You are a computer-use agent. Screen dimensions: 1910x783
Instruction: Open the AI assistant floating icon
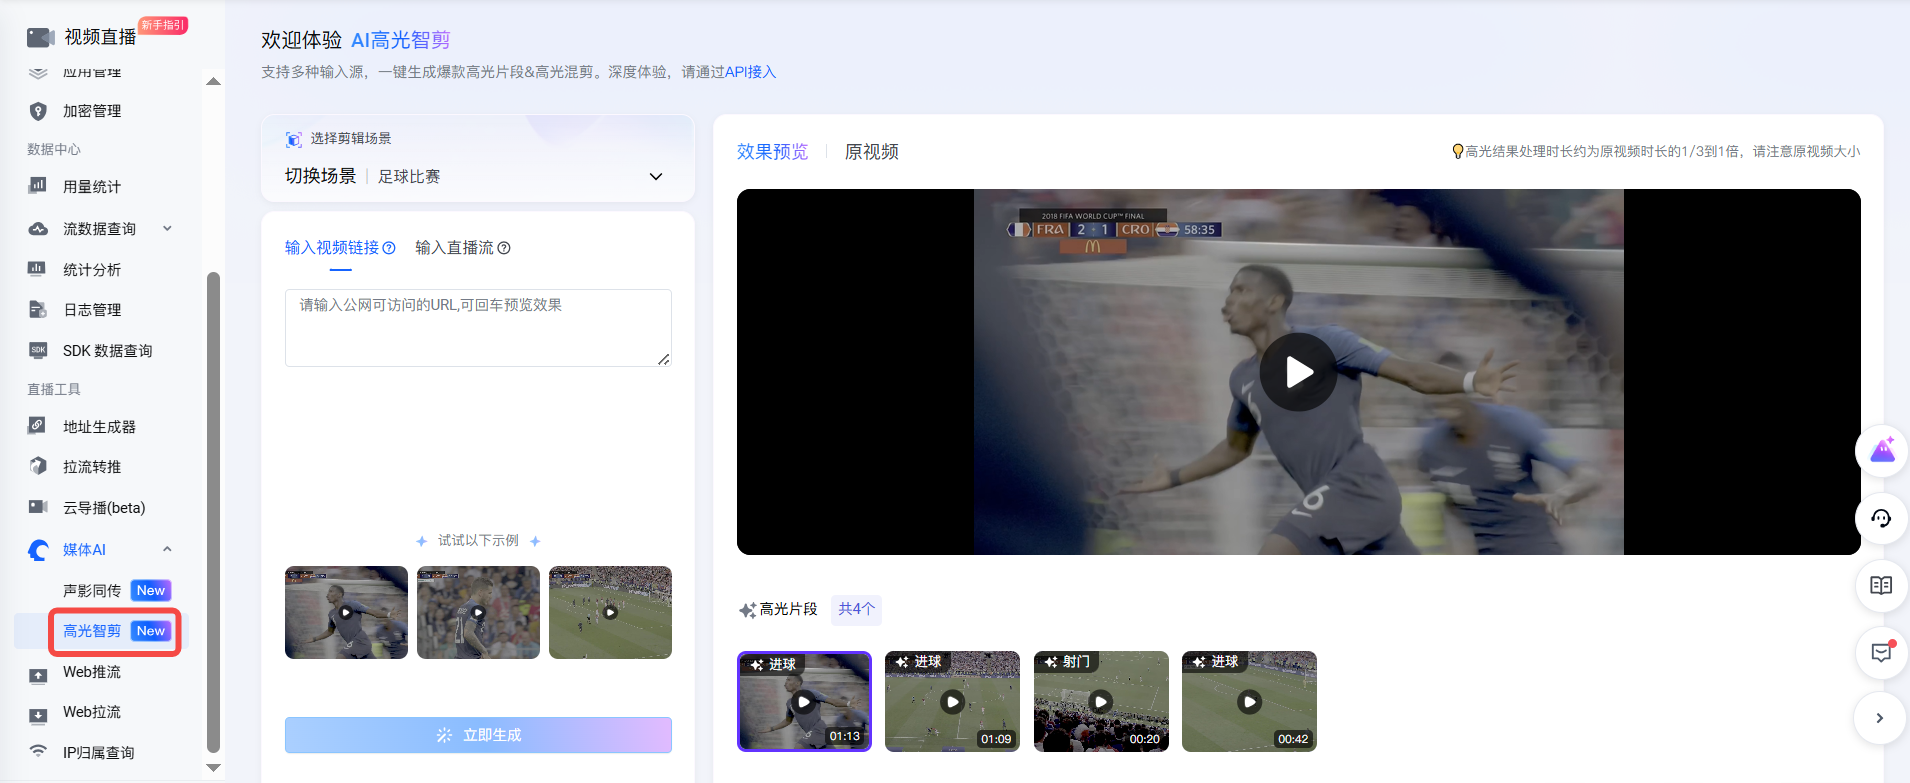click(1881, 451)
